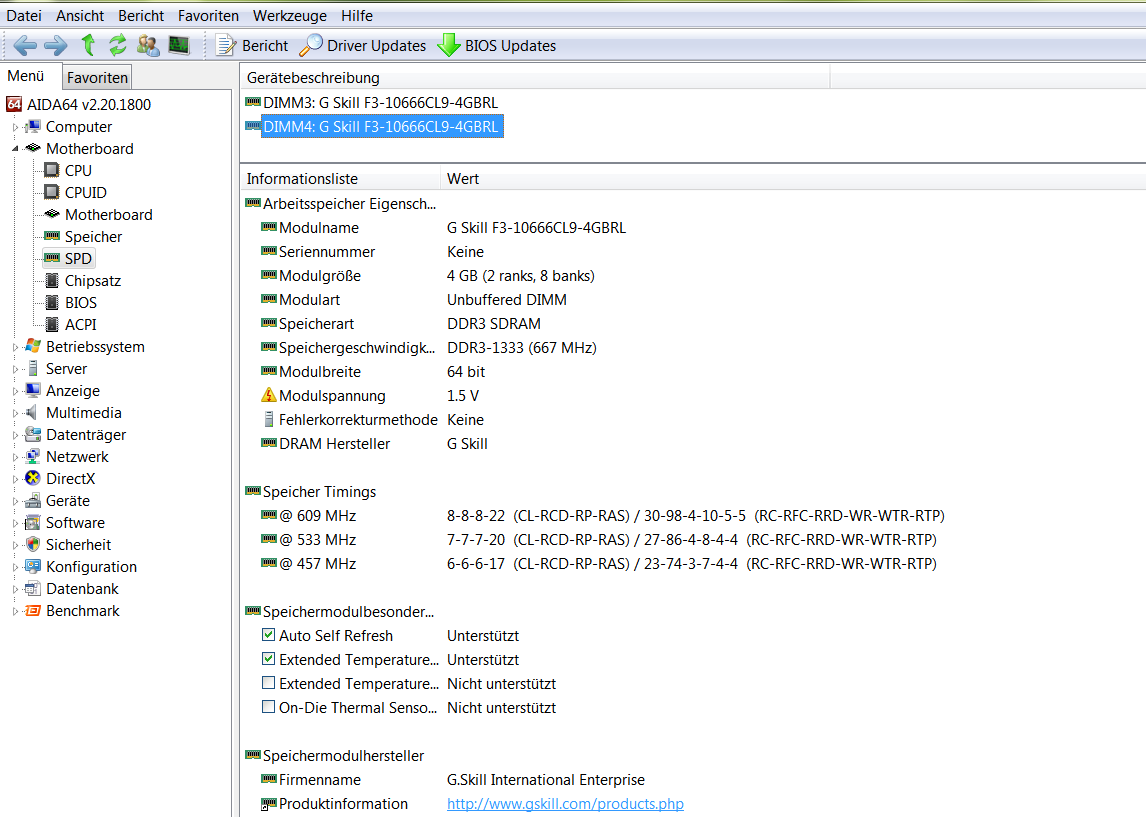
Task: Open the BIOS chip icon
Action: click(52, 303)
